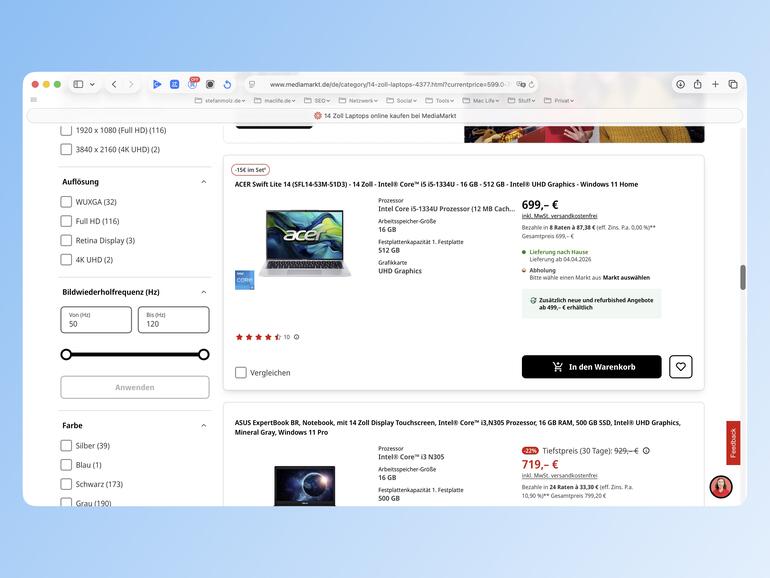Viewport: 770px width, 578px height.
Task: Click the page vertical scrollbar thumb
Action: [743, 277]
